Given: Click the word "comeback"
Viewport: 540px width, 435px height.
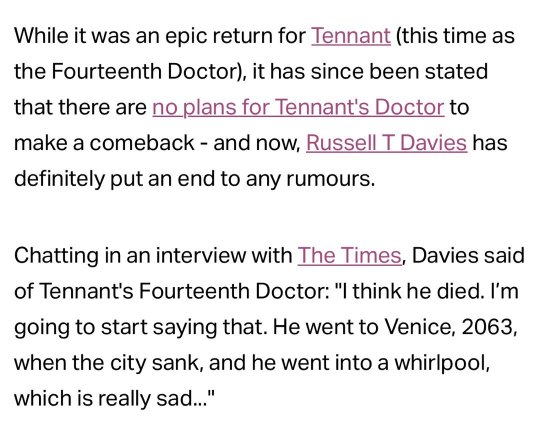Looking at the screenshot, I should click(142, 143).
